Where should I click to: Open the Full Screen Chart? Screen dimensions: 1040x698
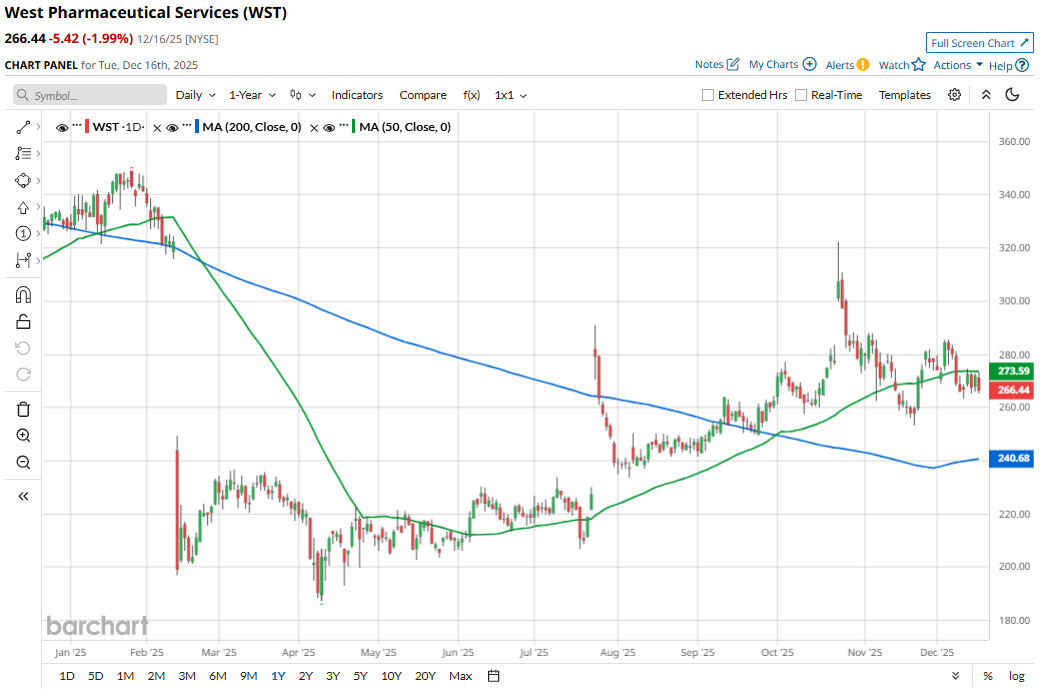pyautogui.click(x=980, y=42)
